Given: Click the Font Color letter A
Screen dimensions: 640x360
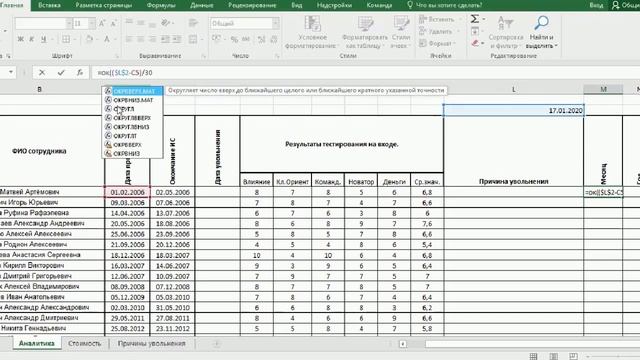Looking at the screenshot, I should pos(107,39).
